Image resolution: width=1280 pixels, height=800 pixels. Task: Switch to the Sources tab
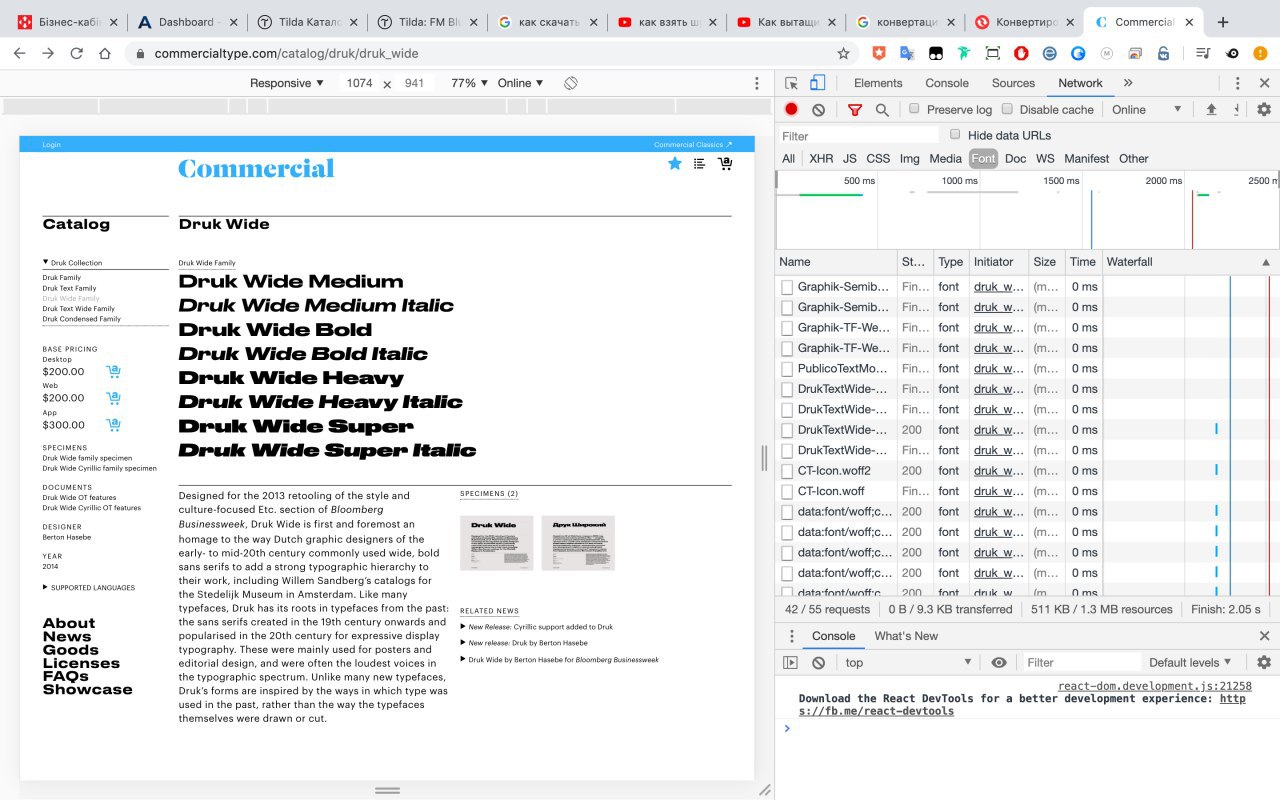[x=1013, y=83]
